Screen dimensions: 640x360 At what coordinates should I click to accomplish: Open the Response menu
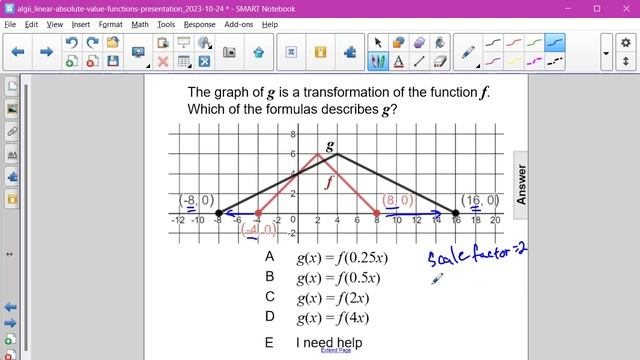(x=199, y=24)
